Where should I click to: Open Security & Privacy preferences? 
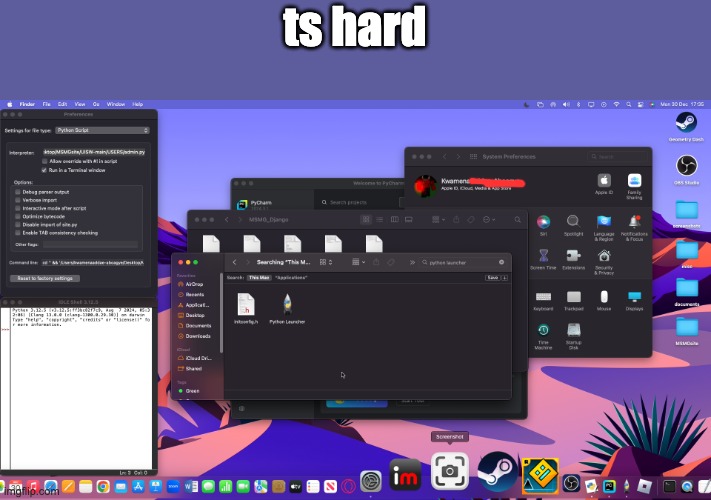click(x=604, y=262)
